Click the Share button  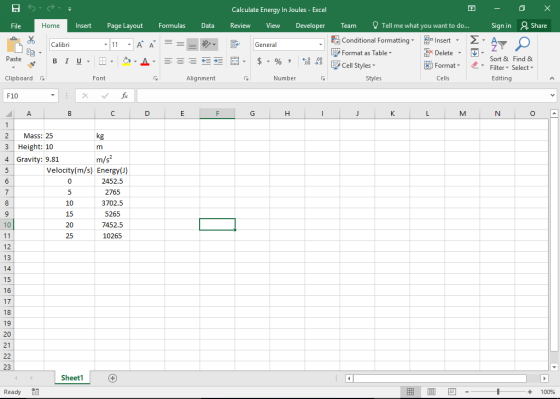point(534,26)
